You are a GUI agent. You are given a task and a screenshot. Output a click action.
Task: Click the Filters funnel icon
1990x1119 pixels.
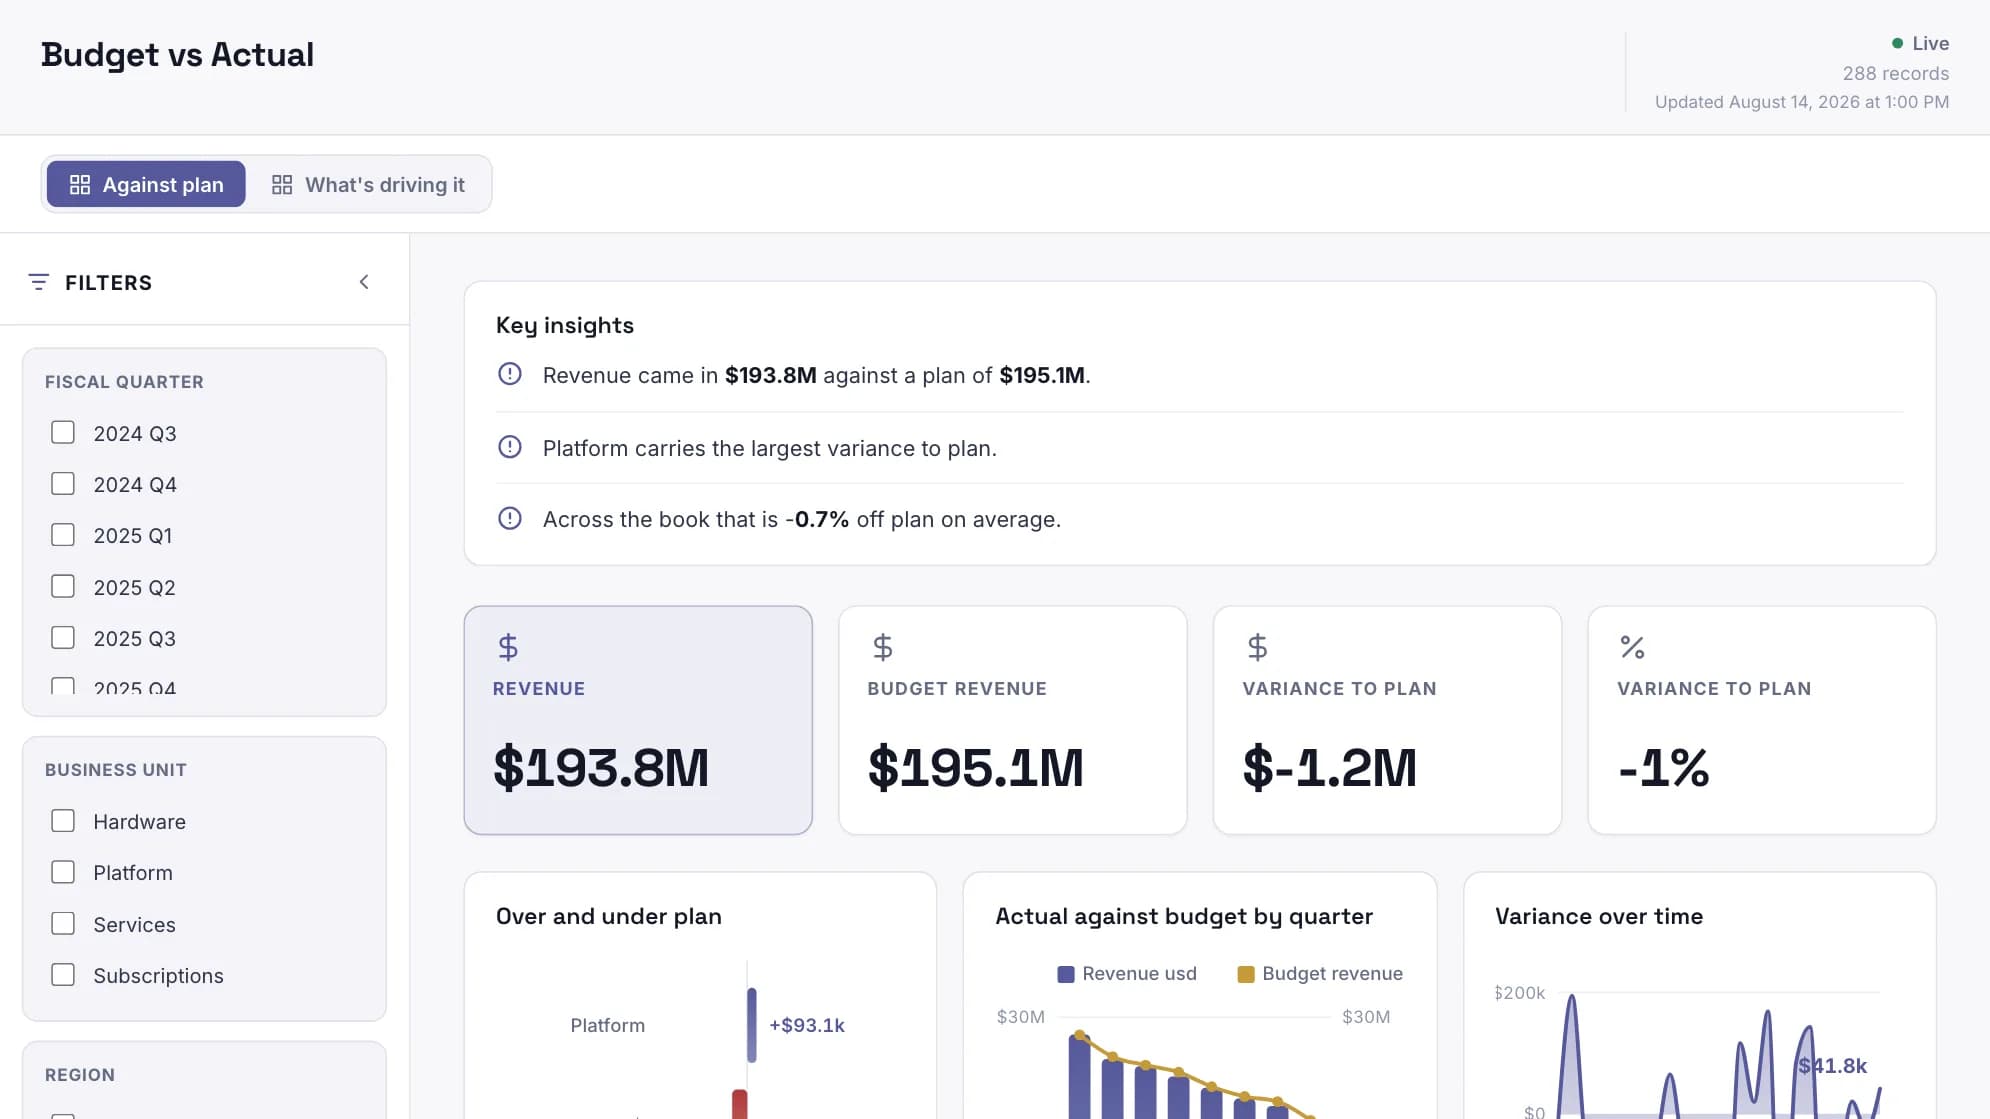(x=38, y=282)
